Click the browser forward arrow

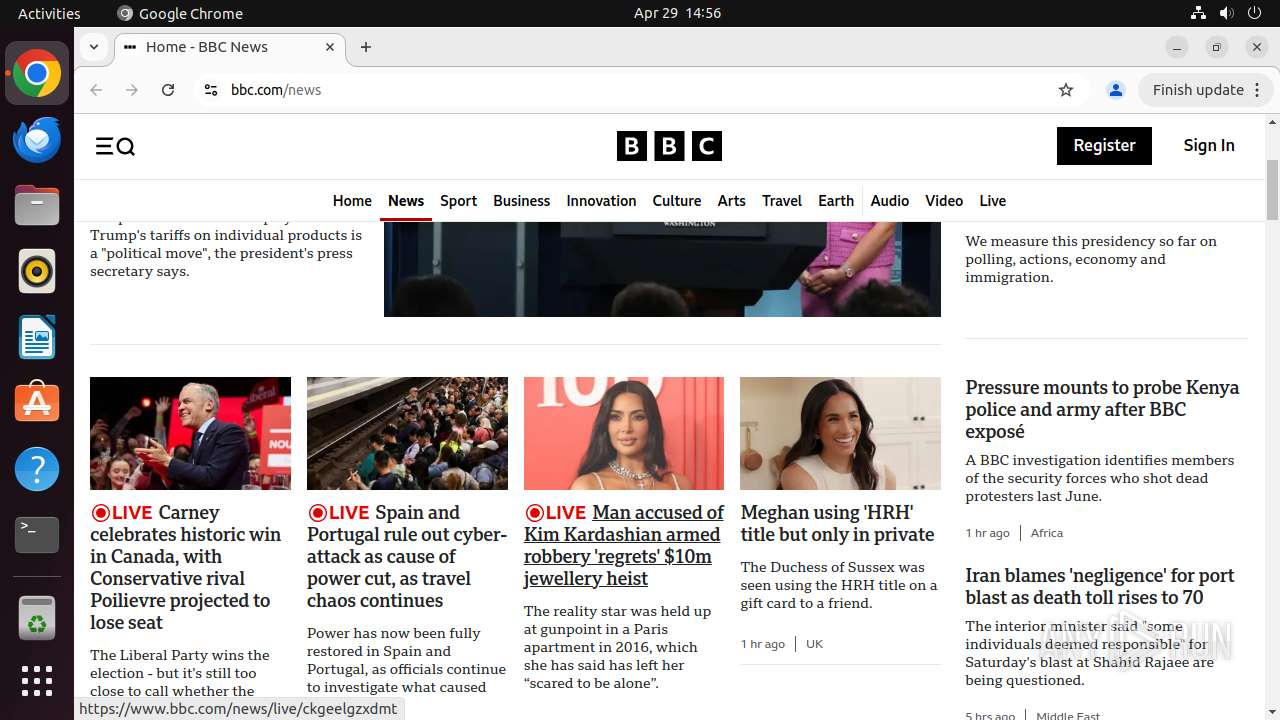(132, 90)
